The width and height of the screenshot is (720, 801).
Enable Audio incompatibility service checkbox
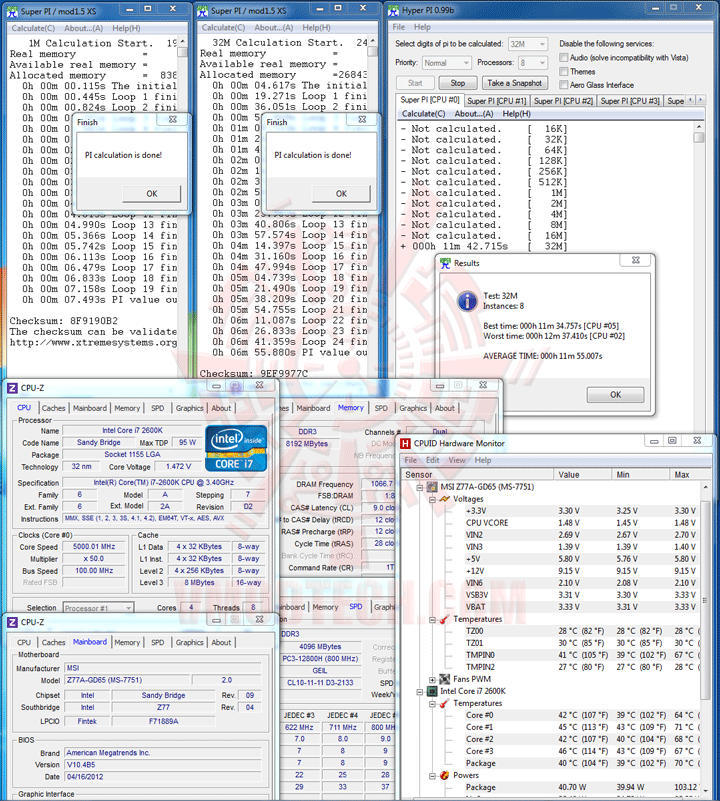(564, 58)
